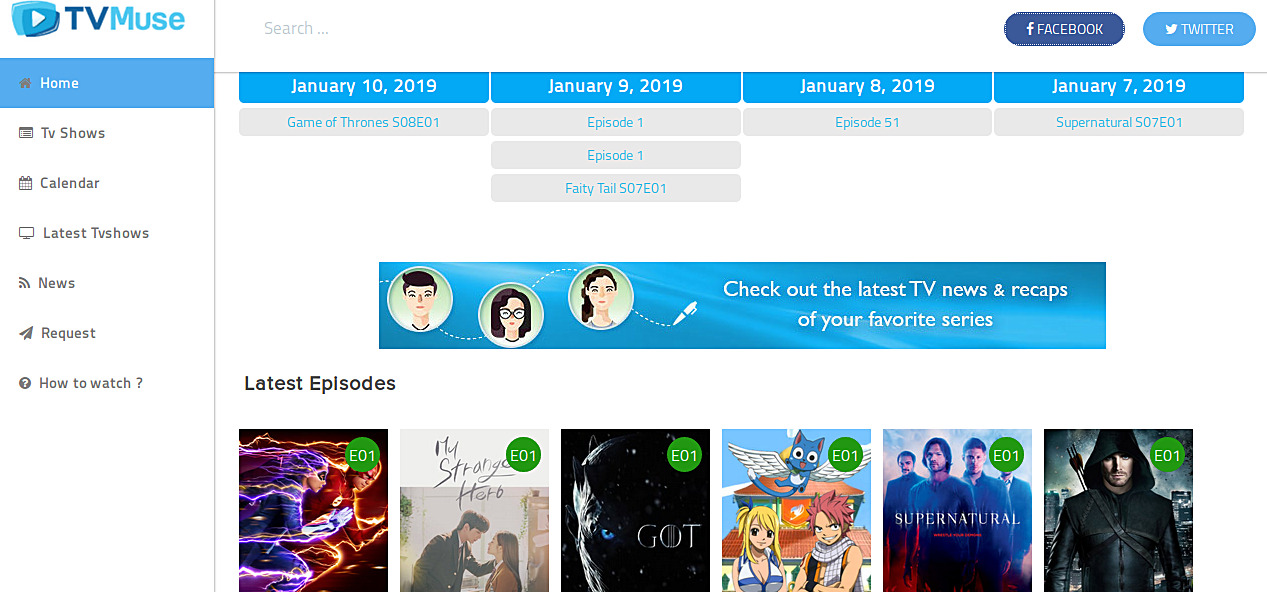The image size is (1267, 592).
Task: Open the GOT poster thumbnail
Action: (x=635, y=510)
